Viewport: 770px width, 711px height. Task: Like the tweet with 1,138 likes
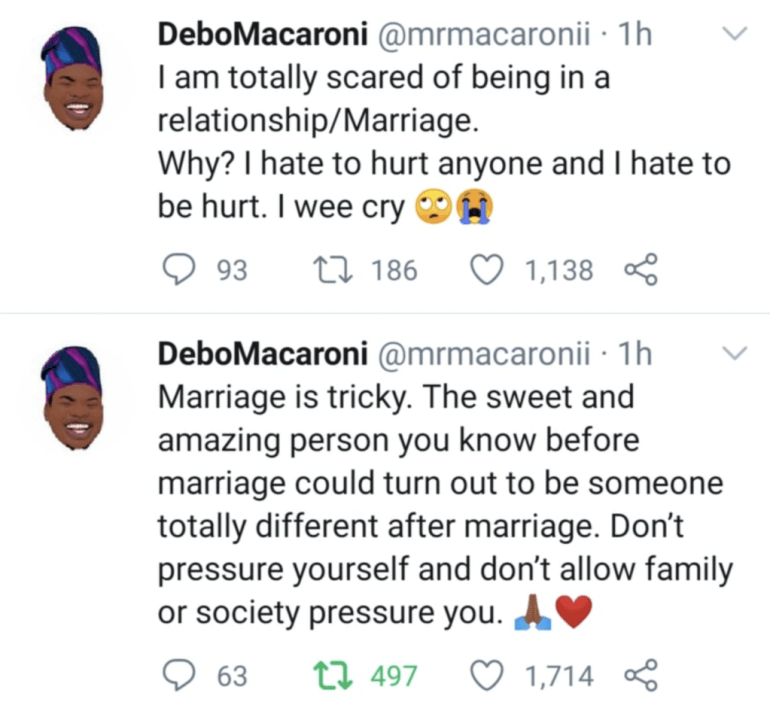point(487,270)
